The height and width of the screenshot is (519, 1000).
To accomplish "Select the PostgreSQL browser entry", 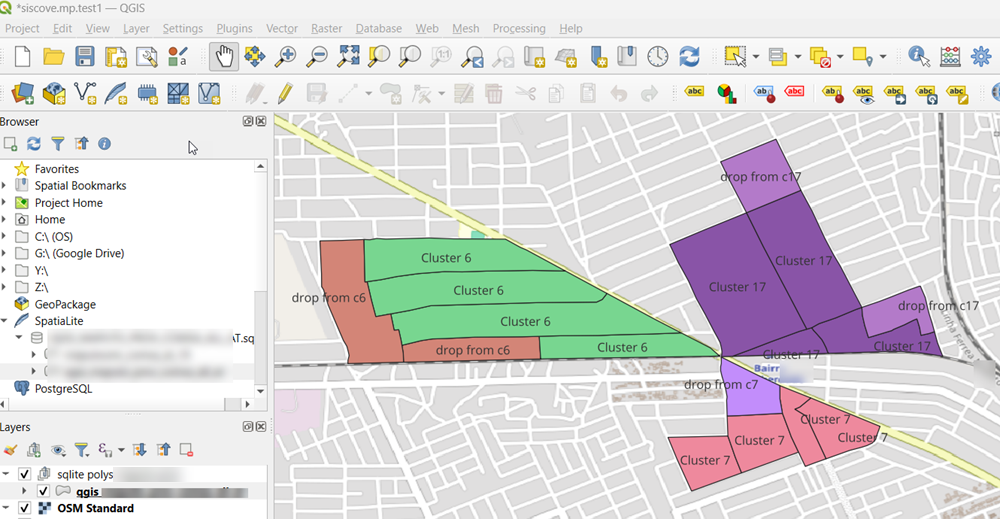I will [x=63, y=389].
